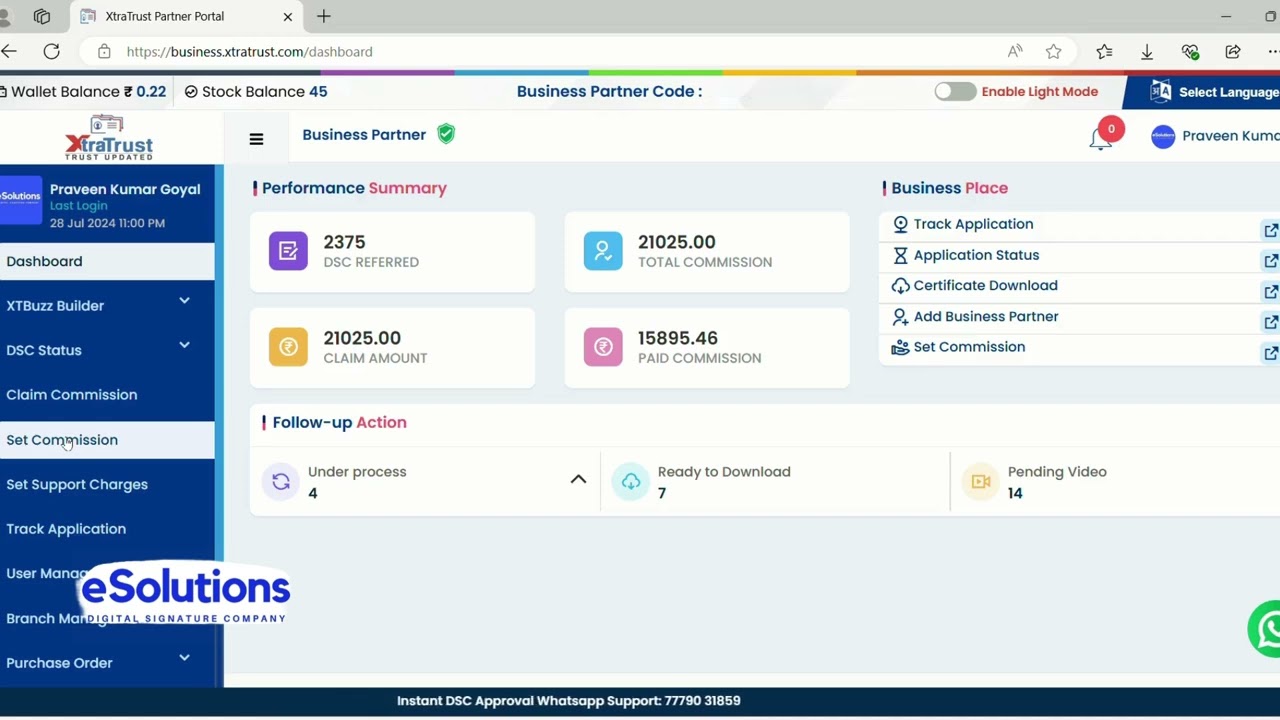View site information lock icon
Viewport: 1280px width, 720px height.
click(104, 51)
